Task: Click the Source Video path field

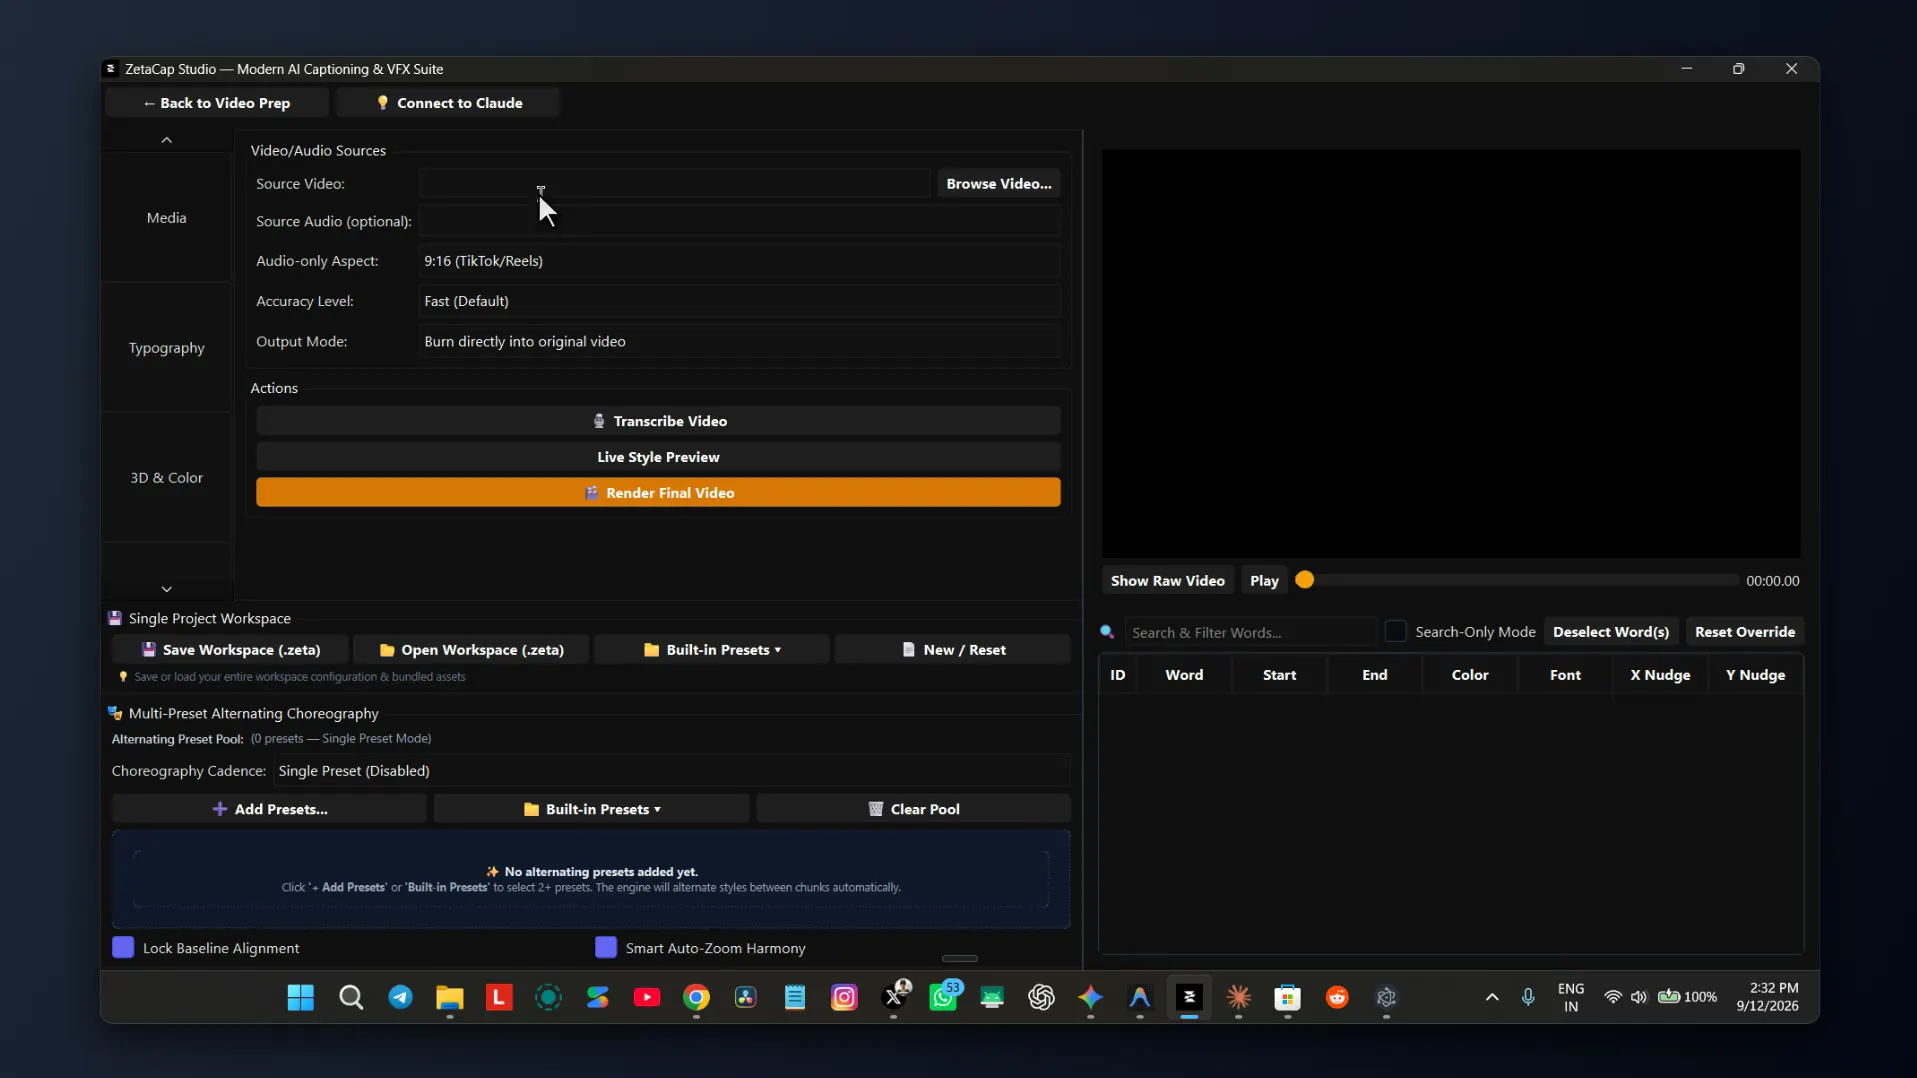Action: (x=674, y=184)
